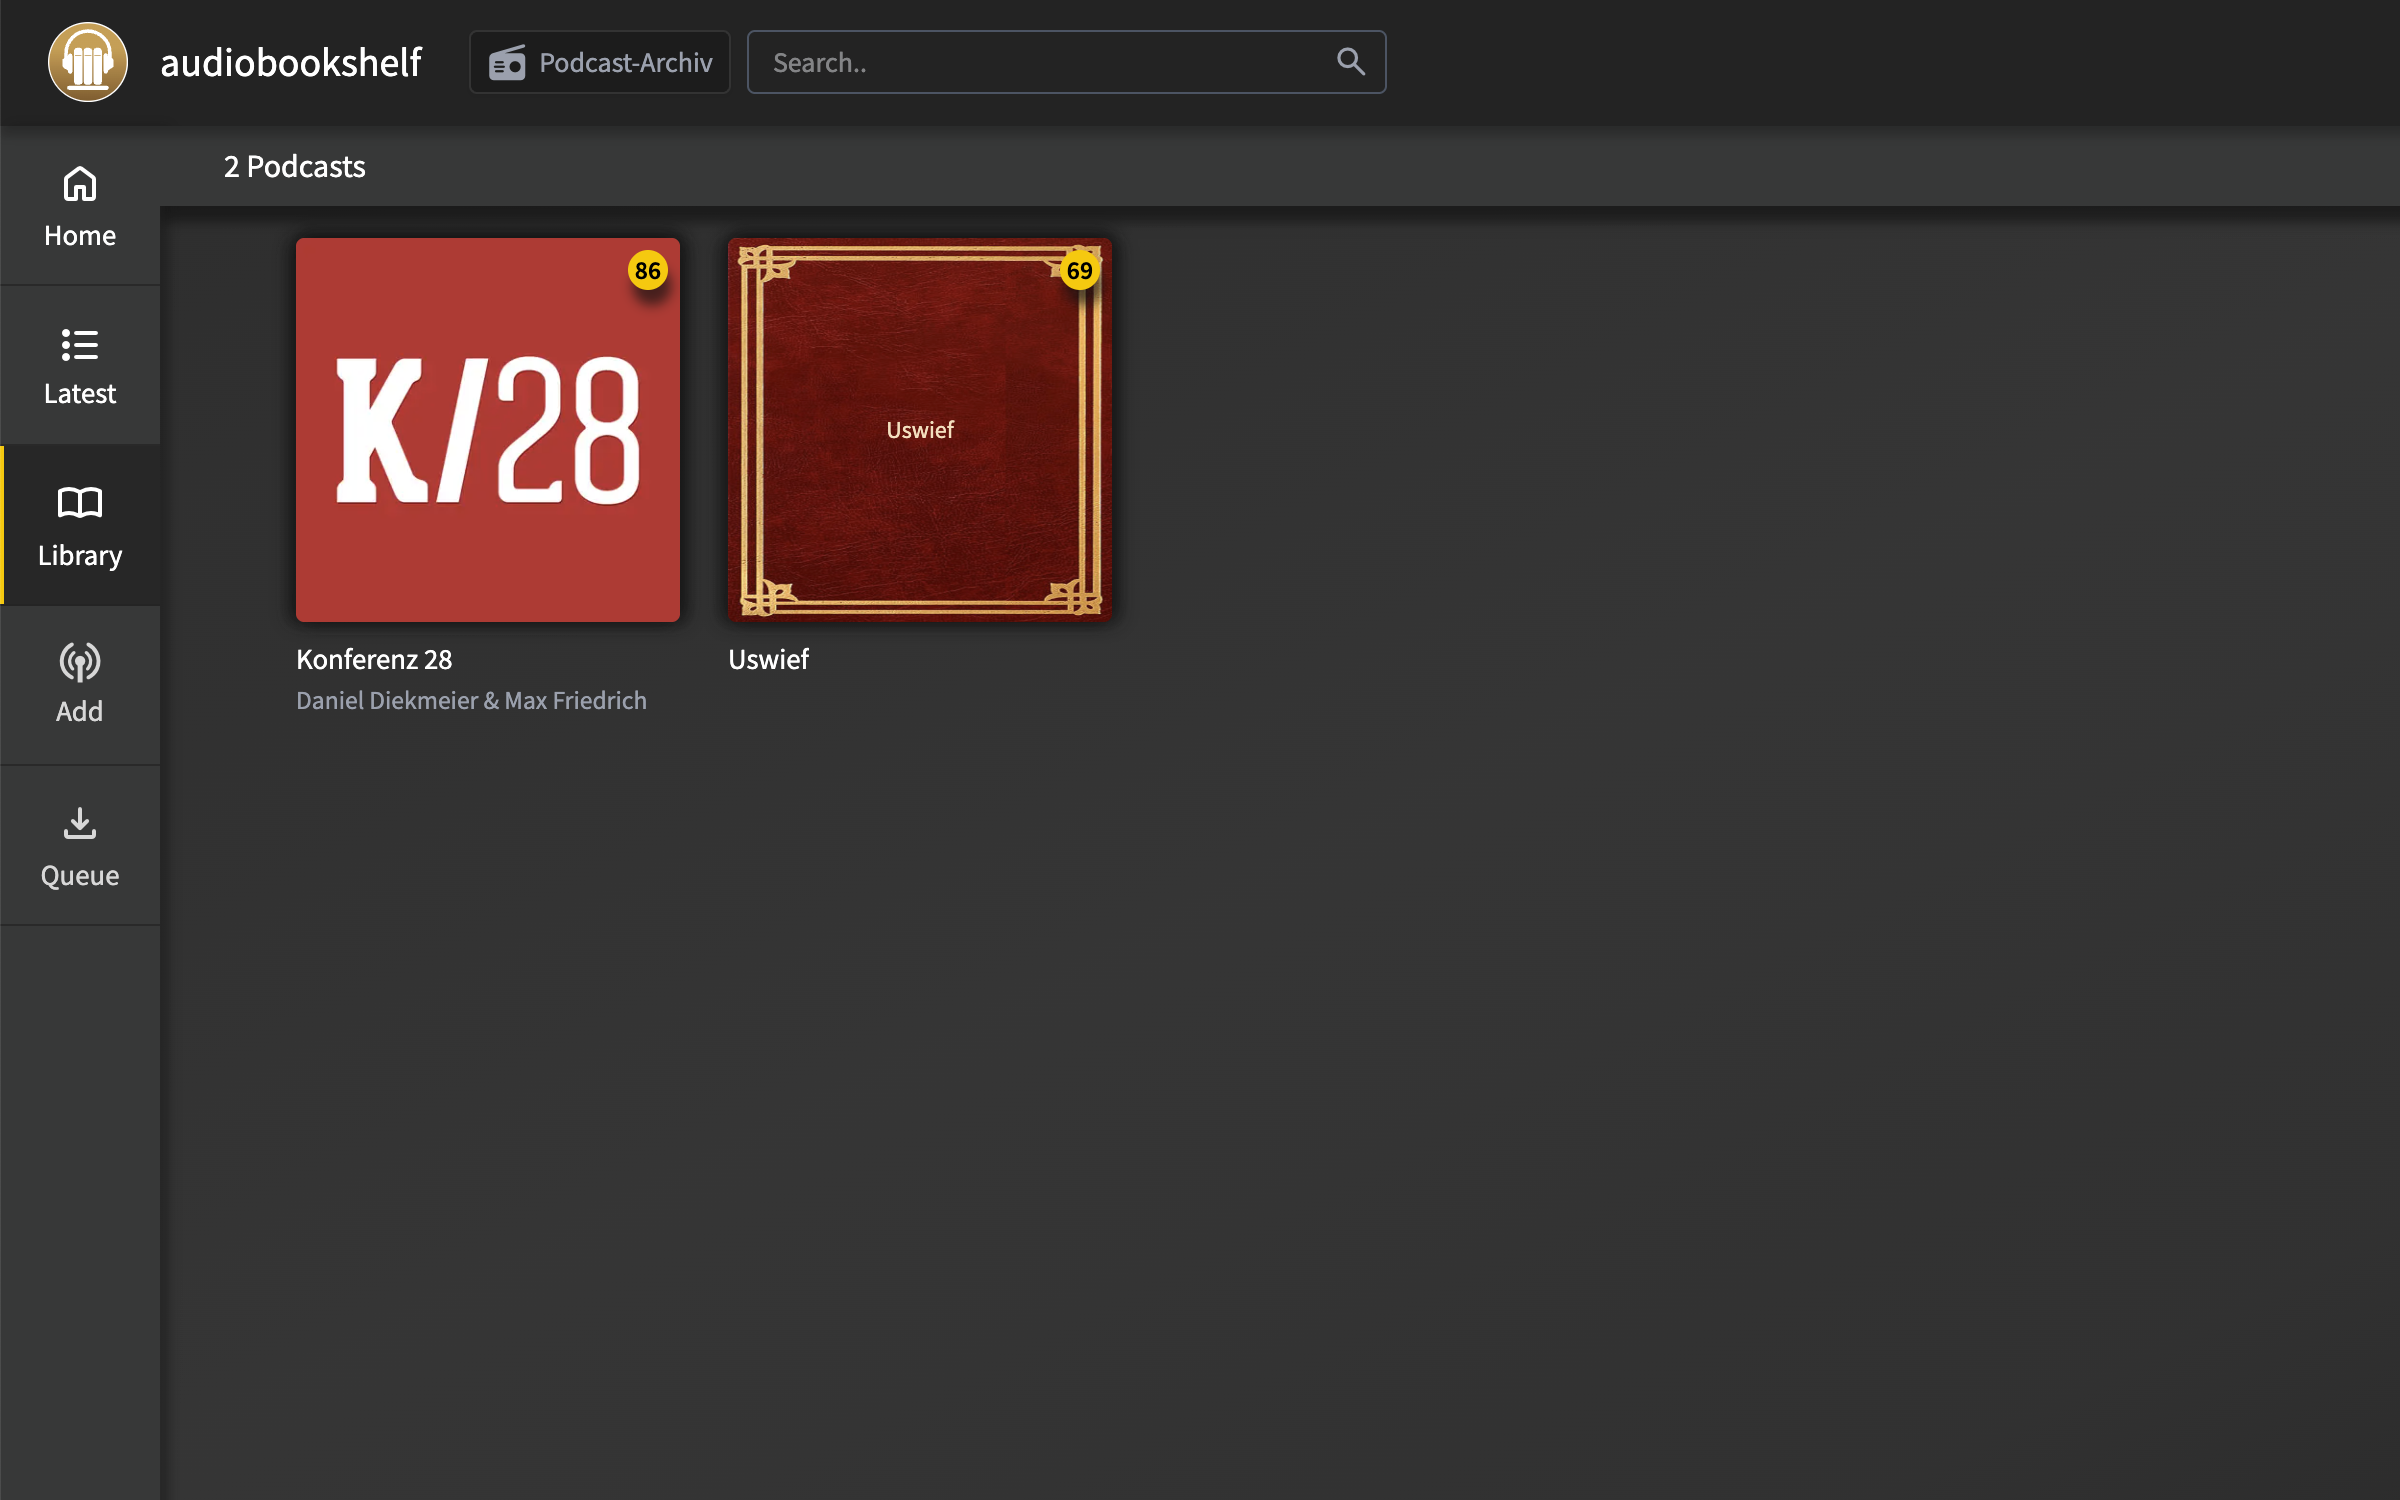Open the Uswief podcast cover

click(x=920, y=430)
